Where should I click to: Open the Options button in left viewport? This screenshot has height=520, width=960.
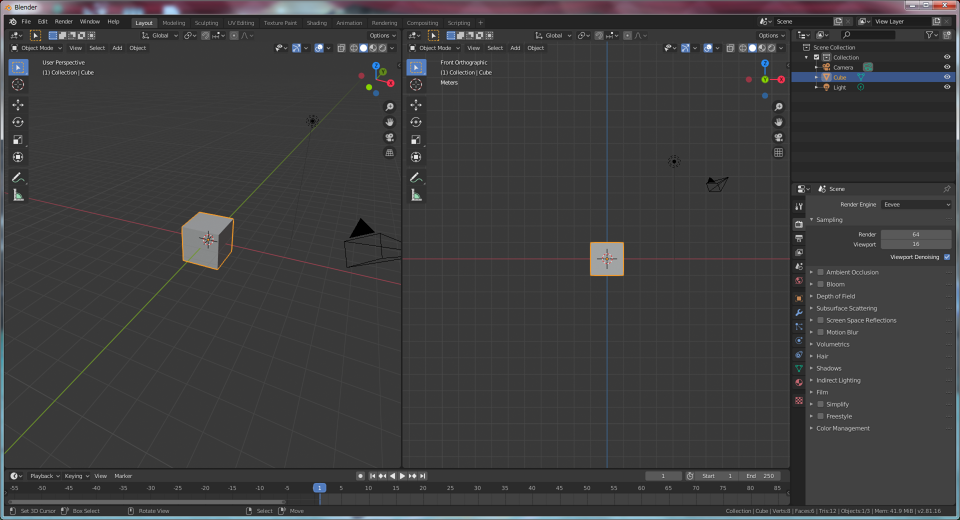(x=382, y=35)
